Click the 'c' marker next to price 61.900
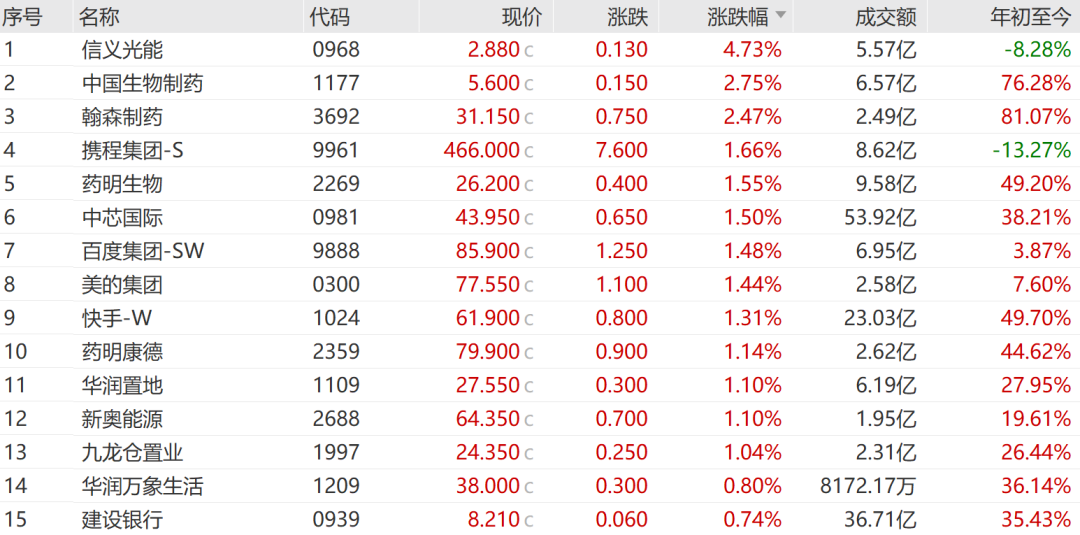This screenshot has height=535, width=1080. tap(529, 319)
